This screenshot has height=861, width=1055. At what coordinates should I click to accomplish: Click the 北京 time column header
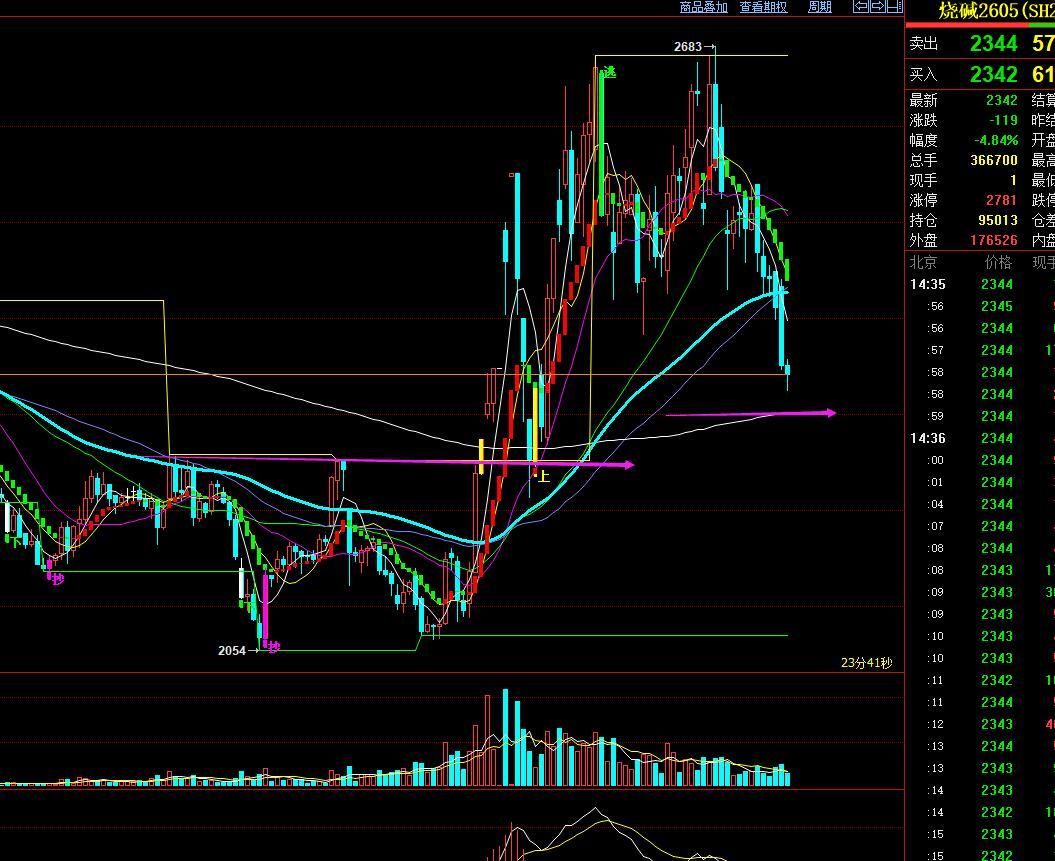pyautogui.click(x=923, y=262)
